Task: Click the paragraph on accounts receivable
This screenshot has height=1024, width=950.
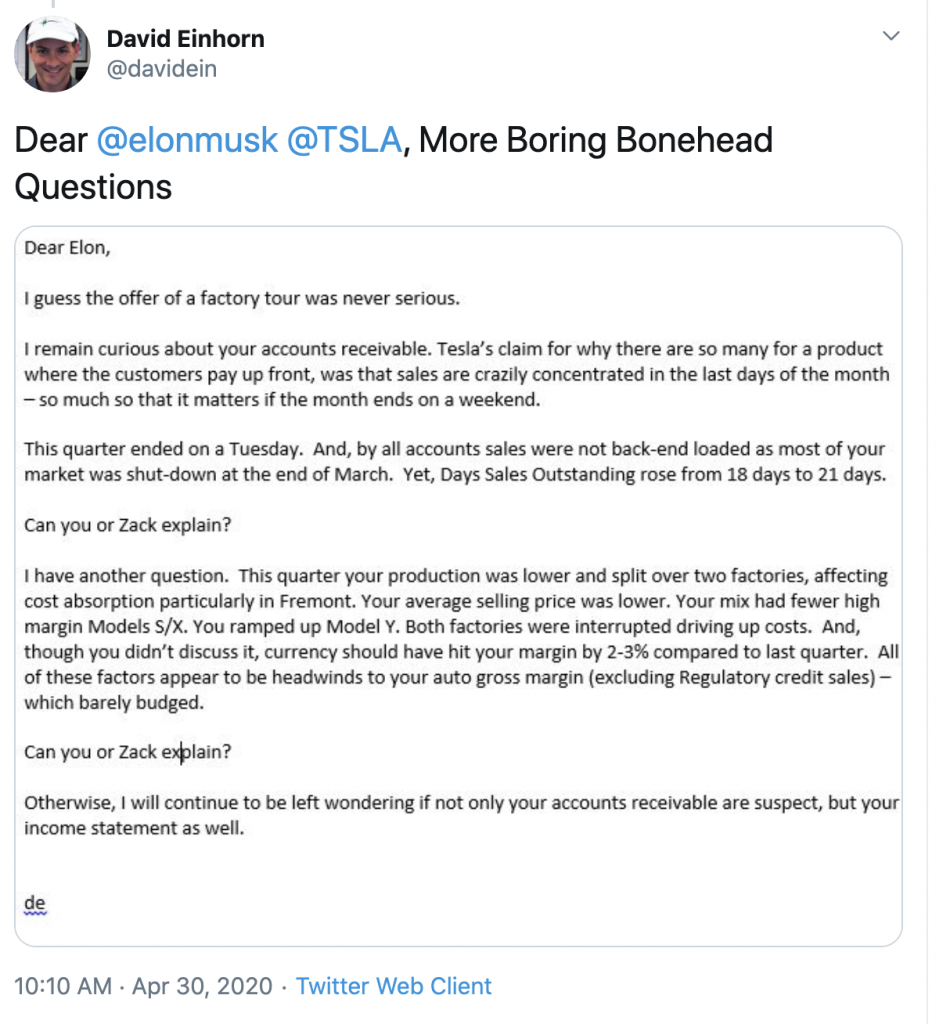Action: (456, 374)
